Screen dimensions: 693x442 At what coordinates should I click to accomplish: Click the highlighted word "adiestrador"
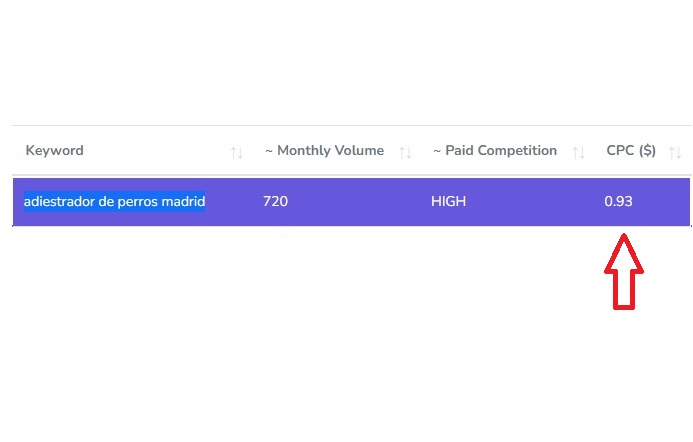click(61, 201)
